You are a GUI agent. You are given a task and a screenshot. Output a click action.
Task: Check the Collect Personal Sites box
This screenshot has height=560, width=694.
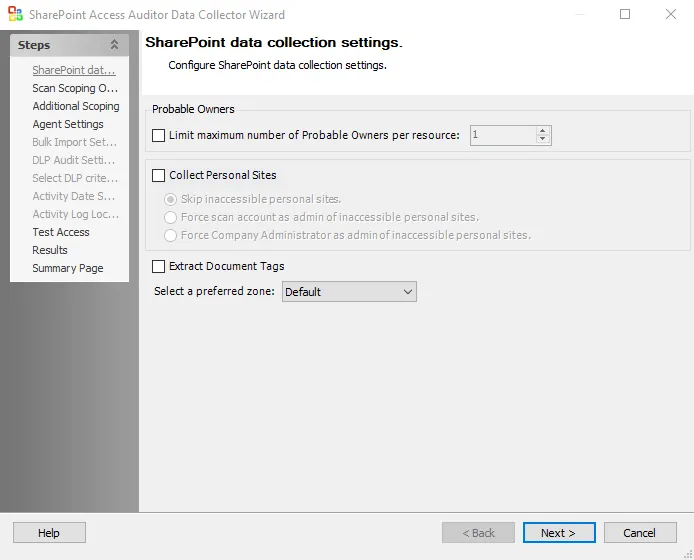coord(158,175)
